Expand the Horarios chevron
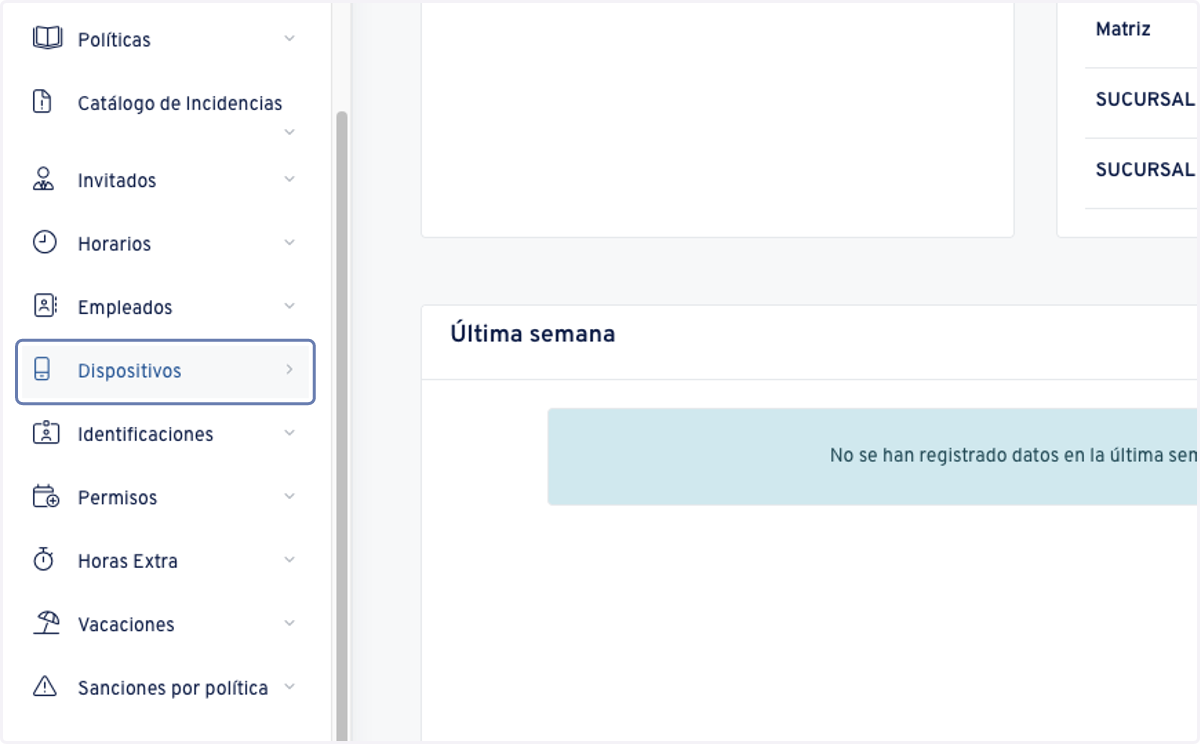1200x744 pixels. click(x=289, y=242)
